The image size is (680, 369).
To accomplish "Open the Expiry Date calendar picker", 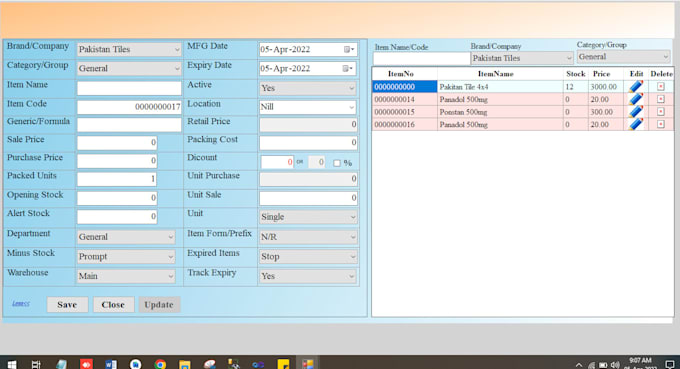I will click(x=348, y=69).
